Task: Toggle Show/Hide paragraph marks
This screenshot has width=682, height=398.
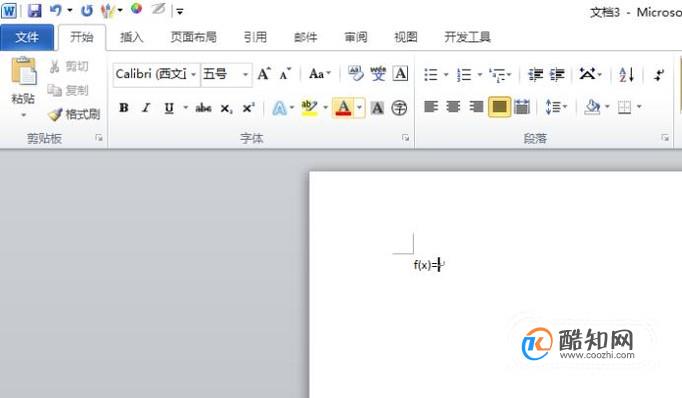Action: click(660, 74)
